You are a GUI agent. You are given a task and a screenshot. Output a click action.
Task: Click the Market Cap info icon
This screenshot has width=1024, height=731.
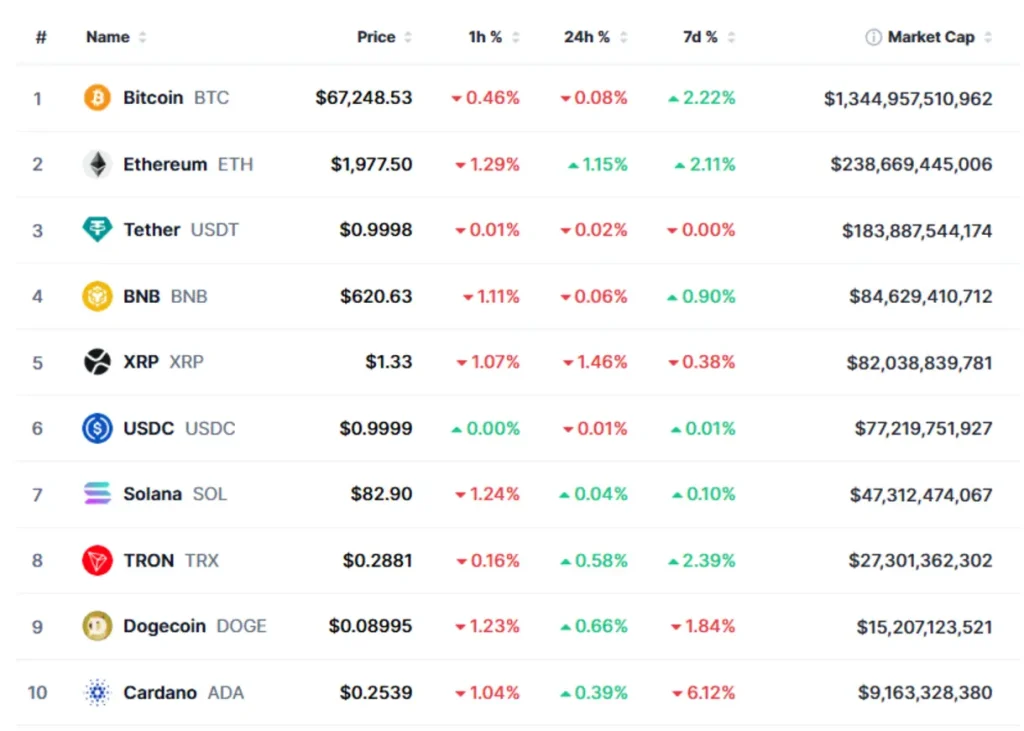pos(873,37)
